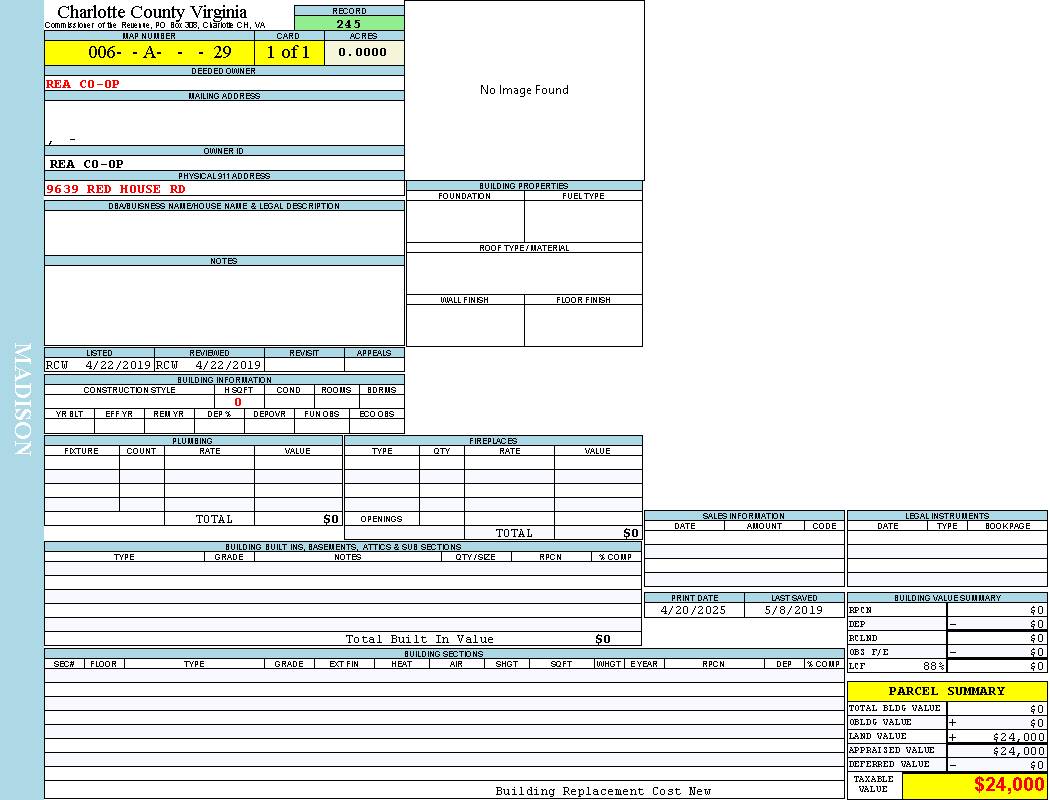Image resolution: width=1050 pixels, height=800 pixels.
Task: Click the yellow Parcel Summary header
Action: tap(946, 691)
